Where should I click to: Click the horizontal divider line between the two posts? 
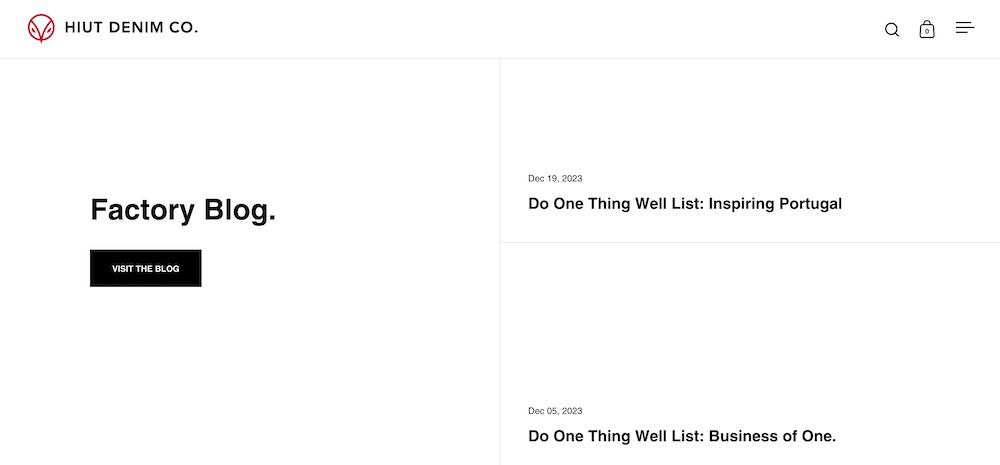pyautogui.click(x=750, y=242)
